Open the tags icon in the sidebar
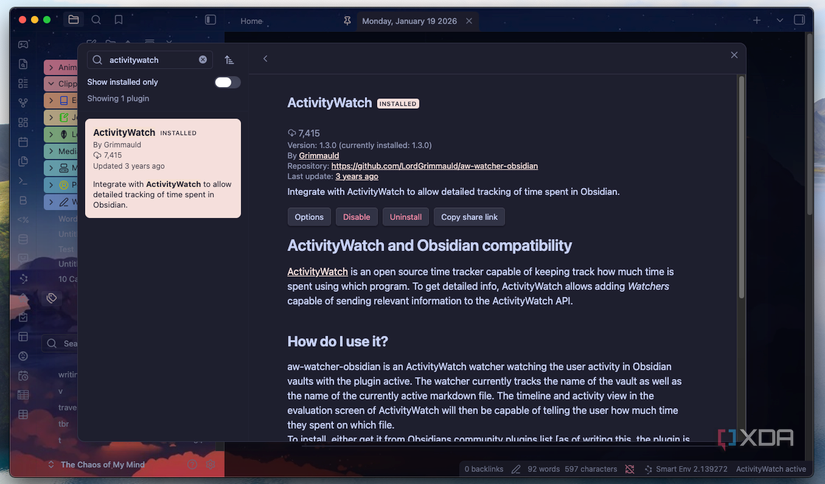This screenshot has width=825, height=484. click(x=52, y=298)
